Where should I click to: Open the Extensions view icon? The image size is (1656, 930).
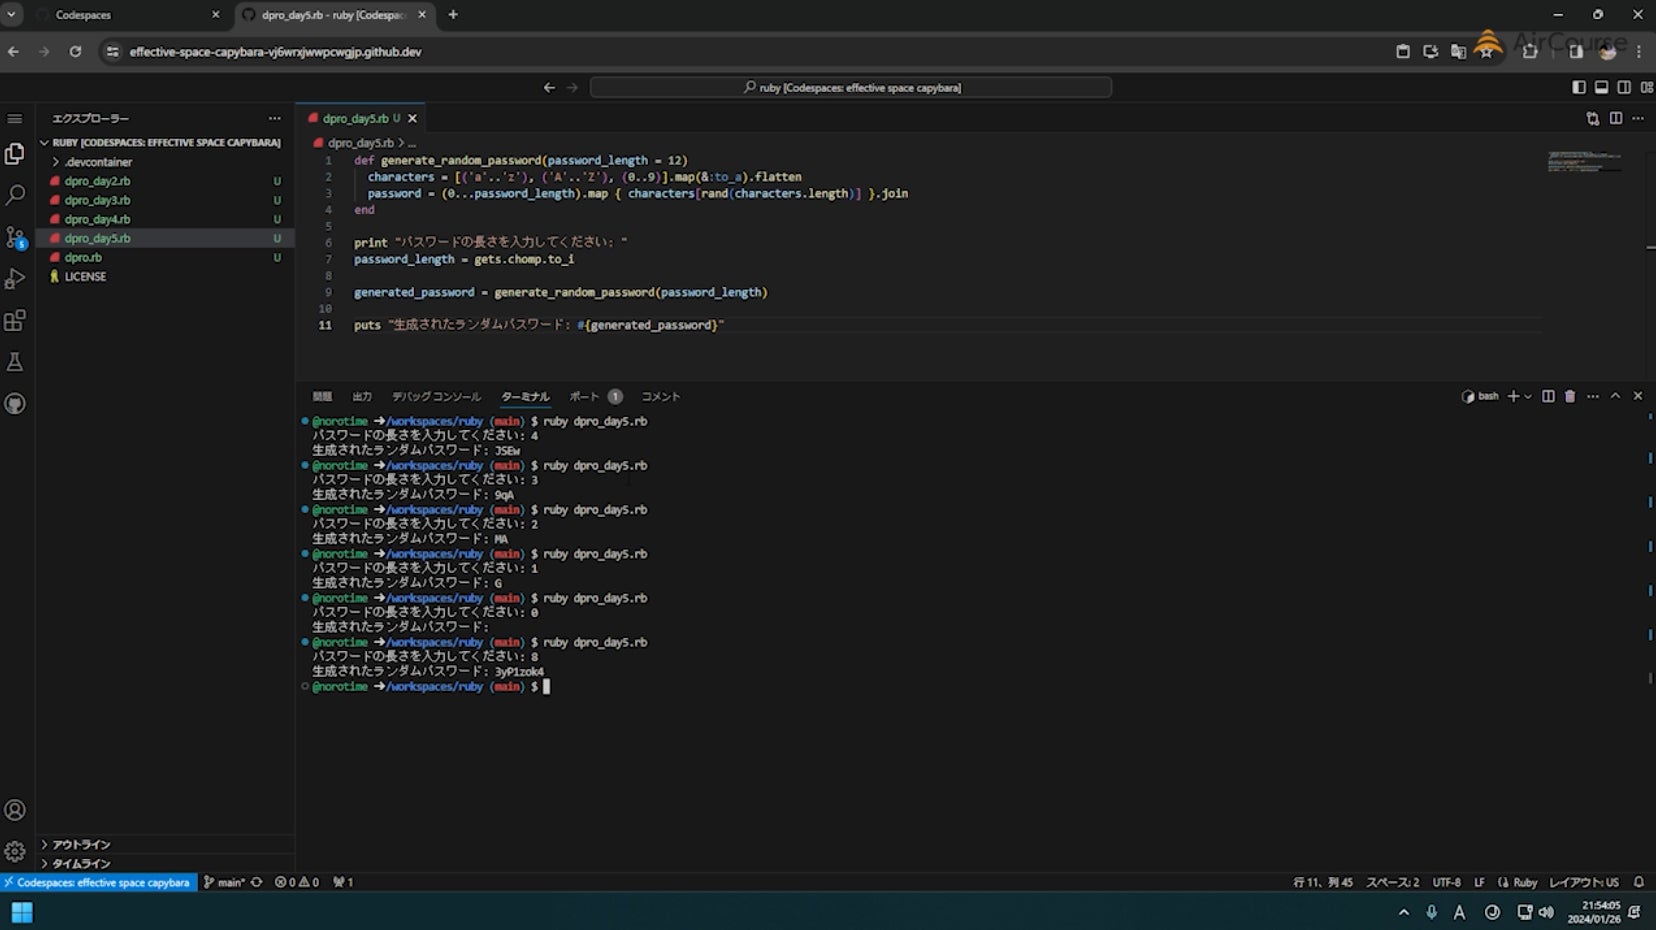click(15, 321)
